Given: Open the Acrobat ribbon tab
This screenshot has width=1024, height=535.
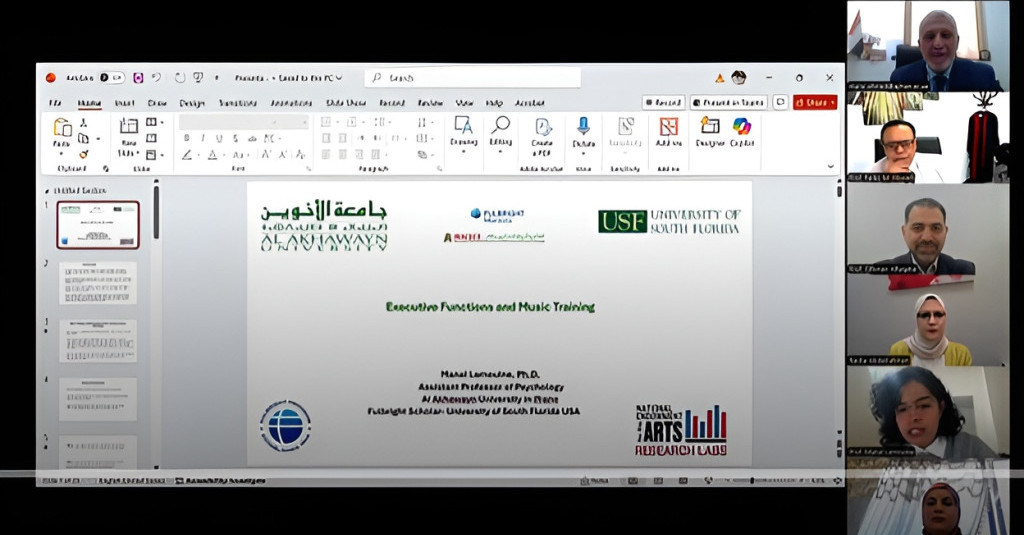Looking at the screenshot, I should tap(530, 103).
